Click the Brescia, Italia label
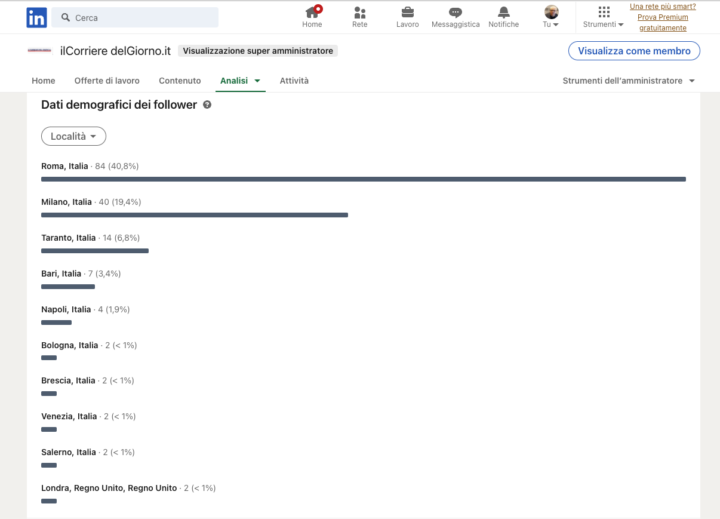 [x=68, y=380]
